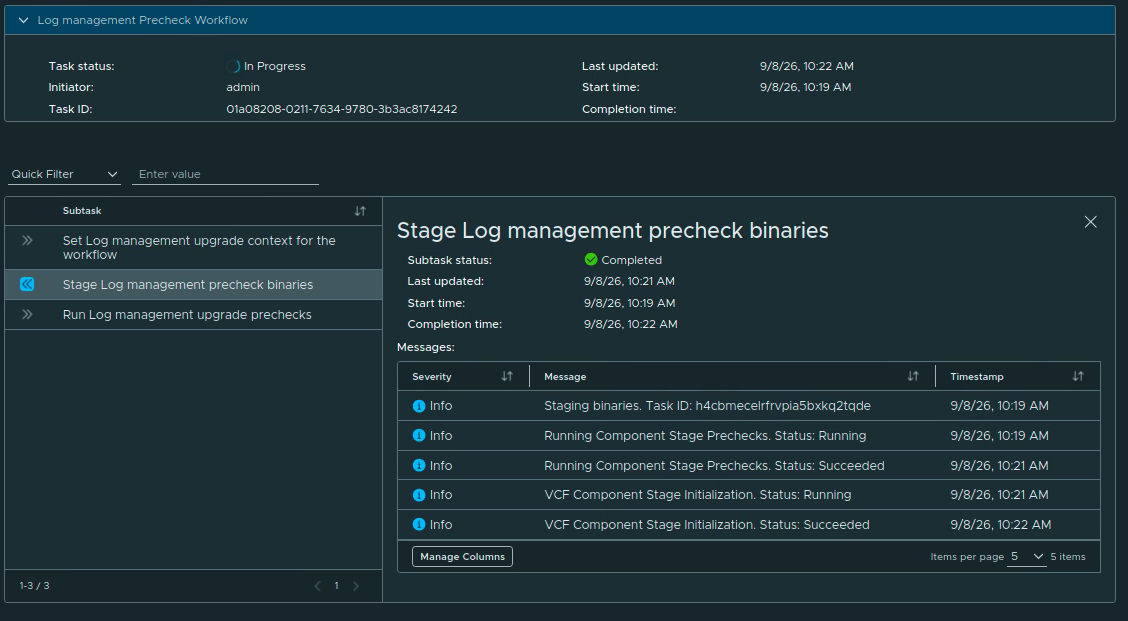Collapse details arrow for Stage Log management precheck binaries
The height and width of the screenshot is (621, 1128).
click(27, 284)
